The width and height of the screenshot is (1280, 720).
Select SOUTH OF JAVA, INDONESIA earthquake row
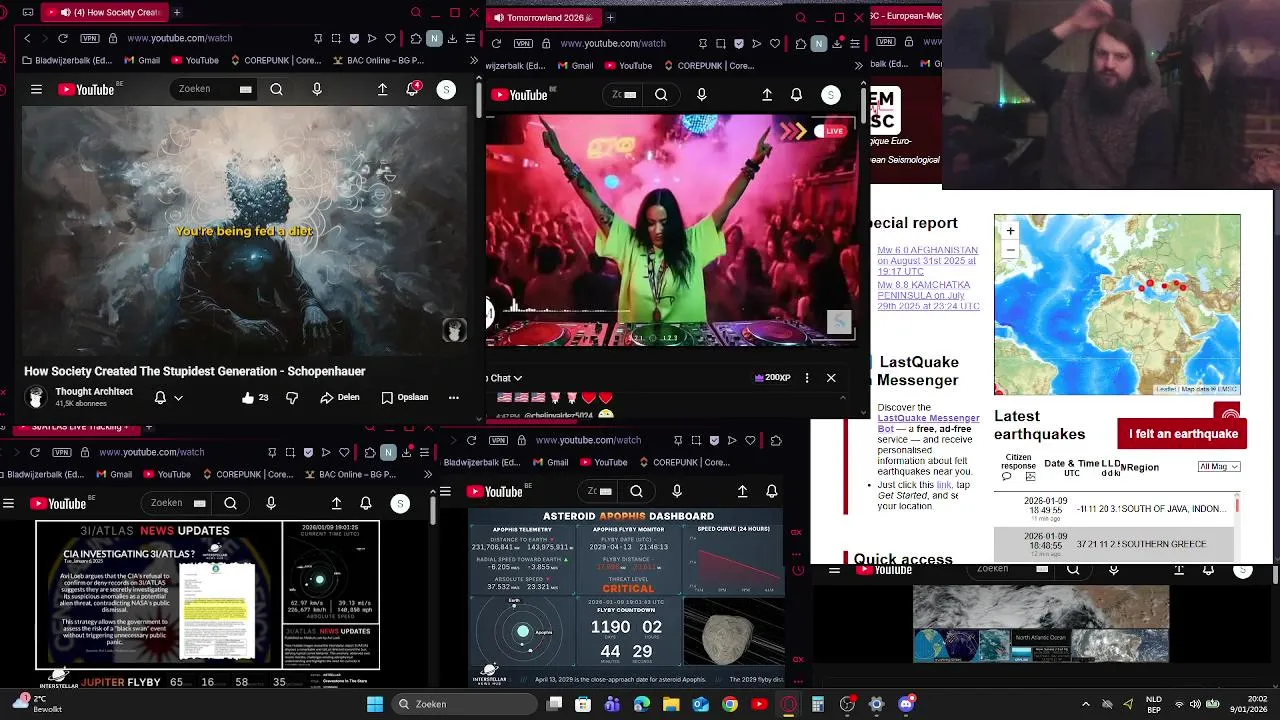(1115, 509)
